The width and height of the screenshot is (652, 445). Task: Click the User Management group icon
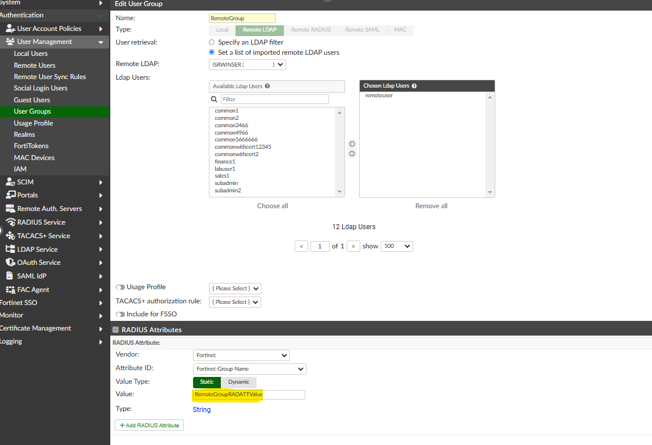10,42
